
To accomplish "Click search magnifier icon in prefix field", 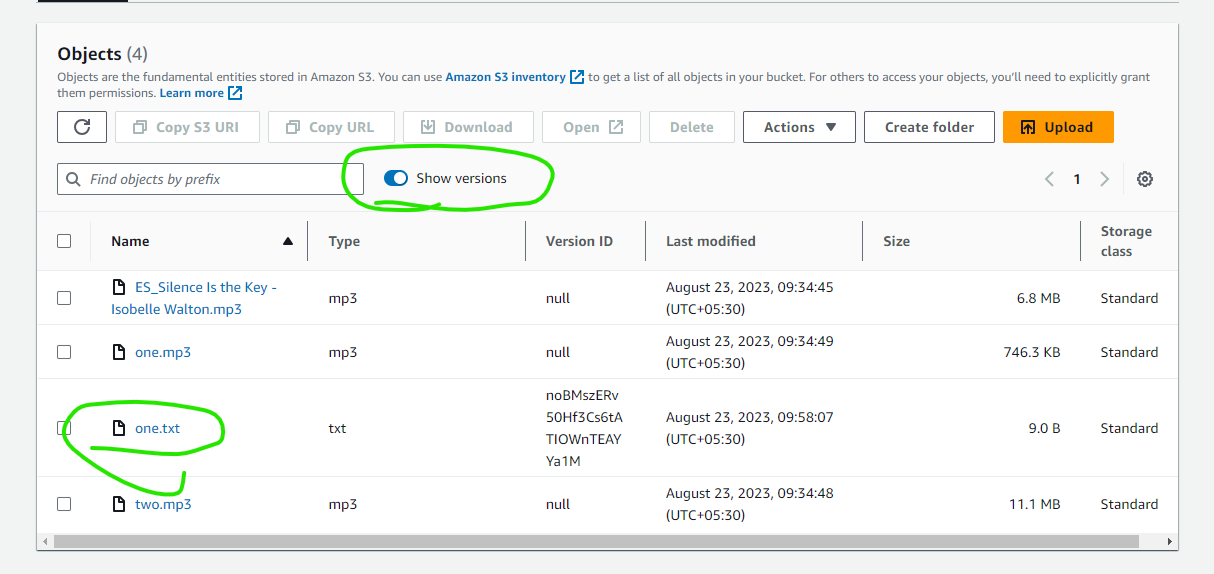I will tap(74, 180).
